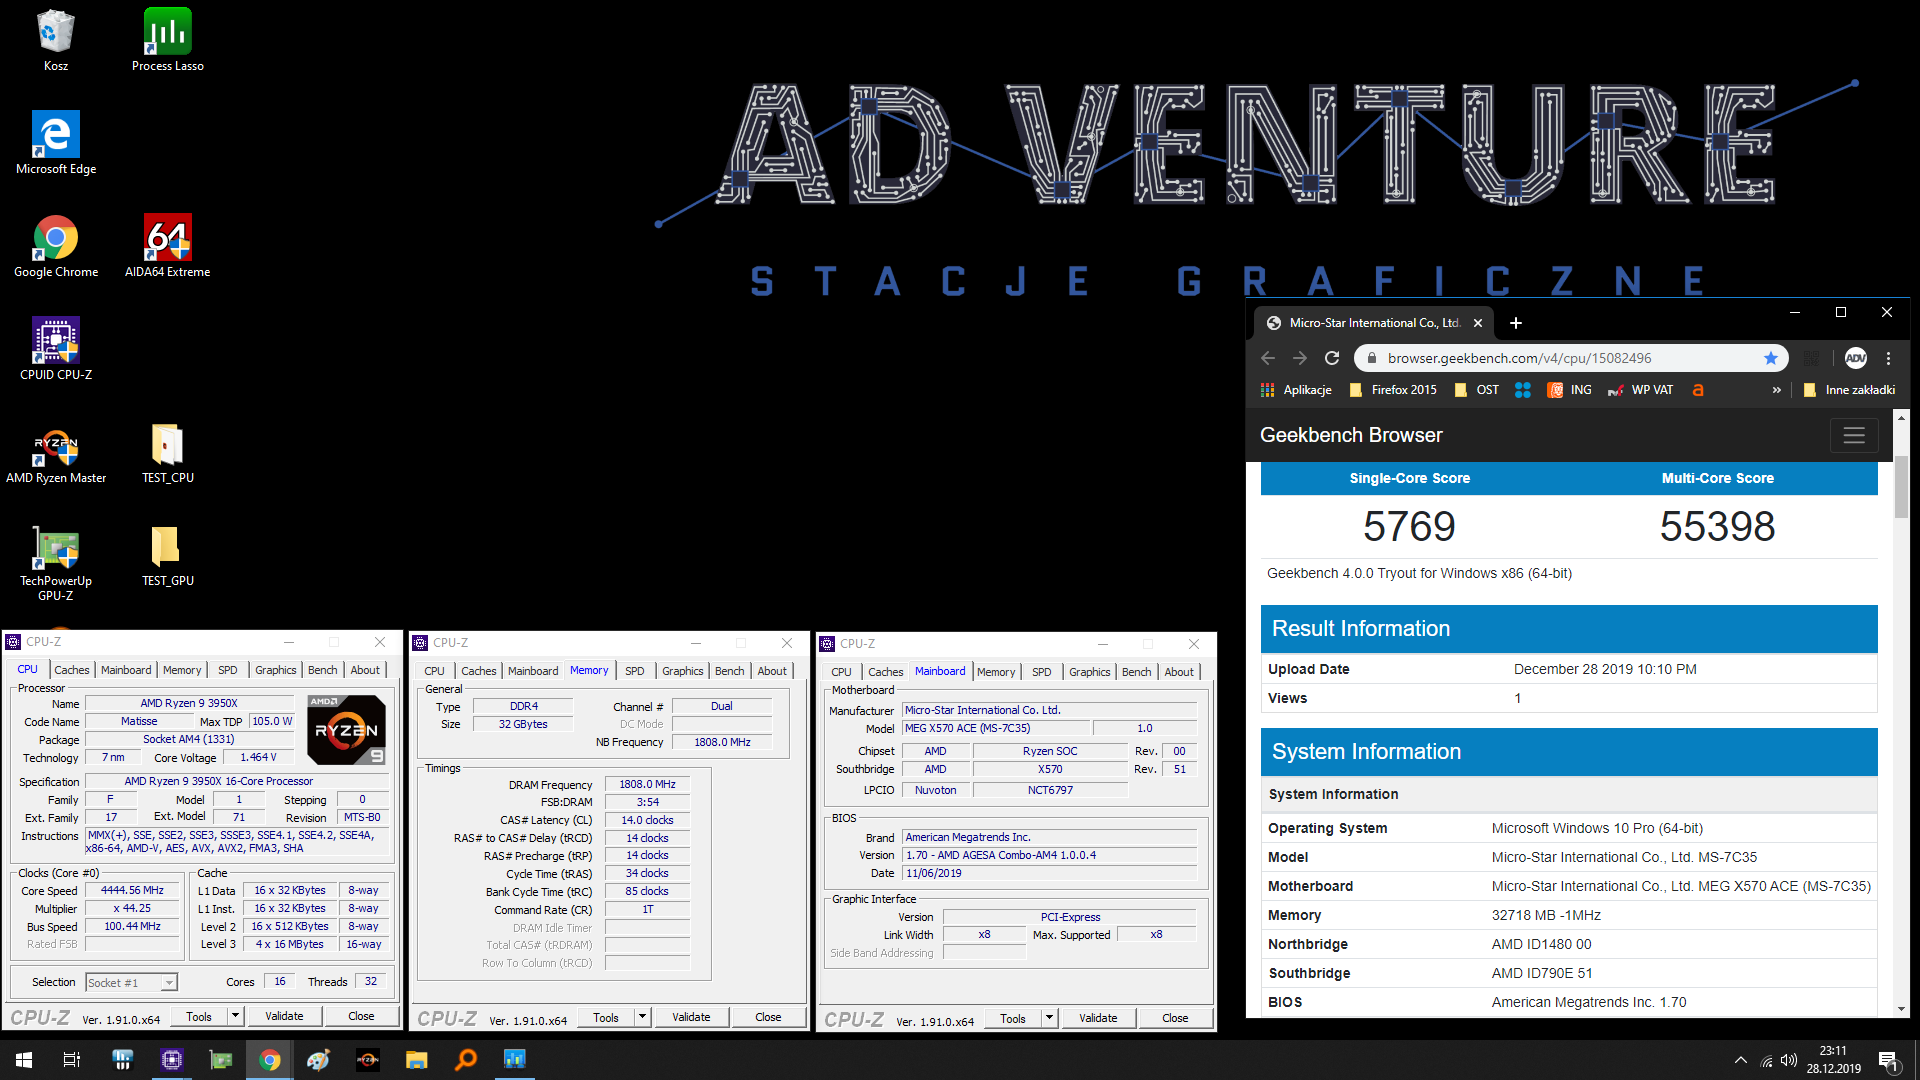Open Microsoft Edge desktop icon

click(56, 144)
